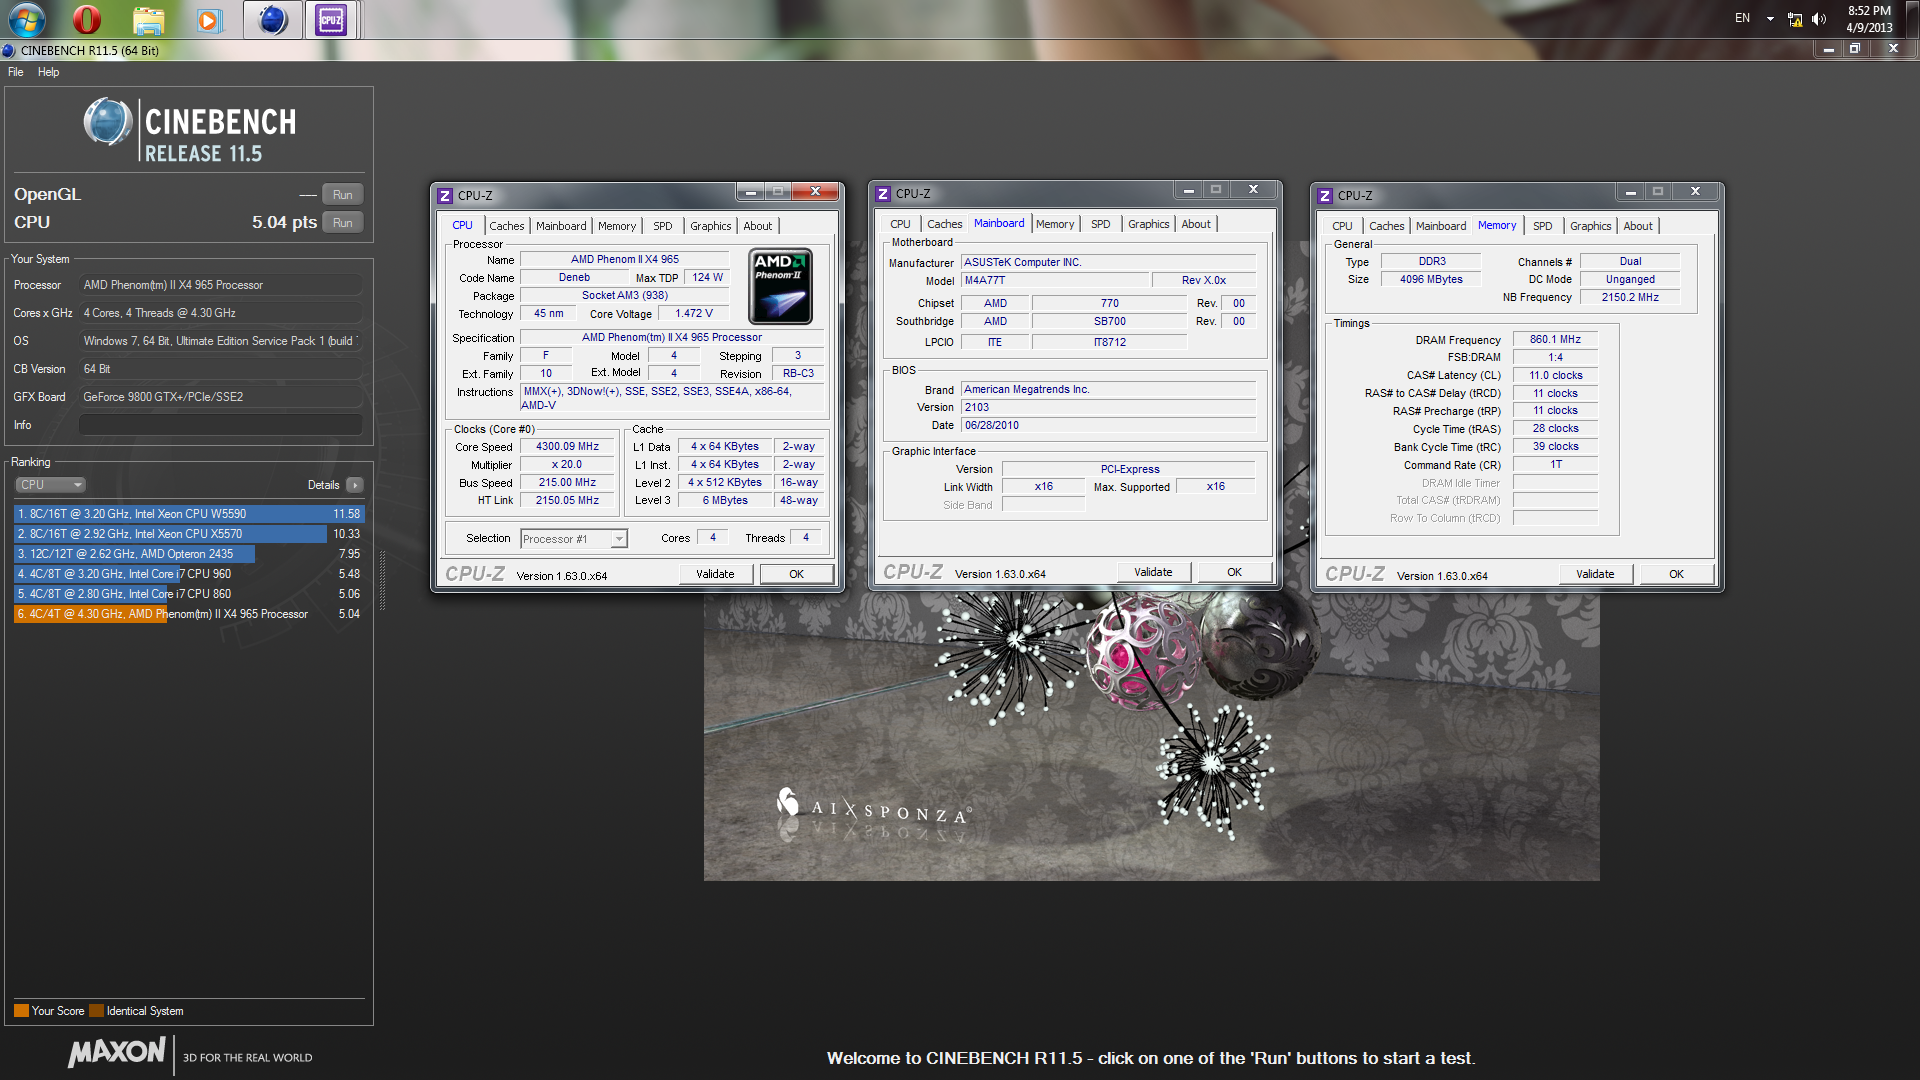
Task: Open the File menu
Action: click(x=16, y=72)
